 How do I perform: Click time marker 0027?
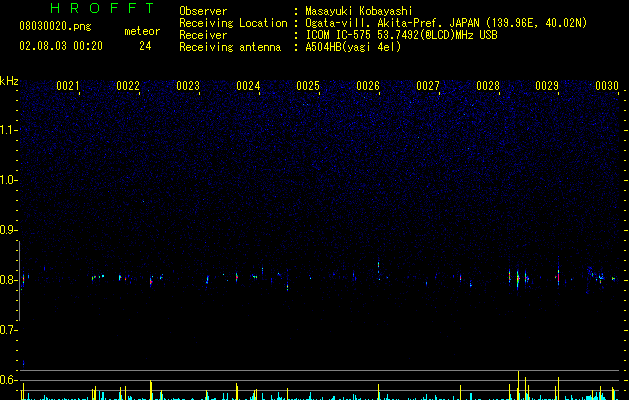pos(428,86)
